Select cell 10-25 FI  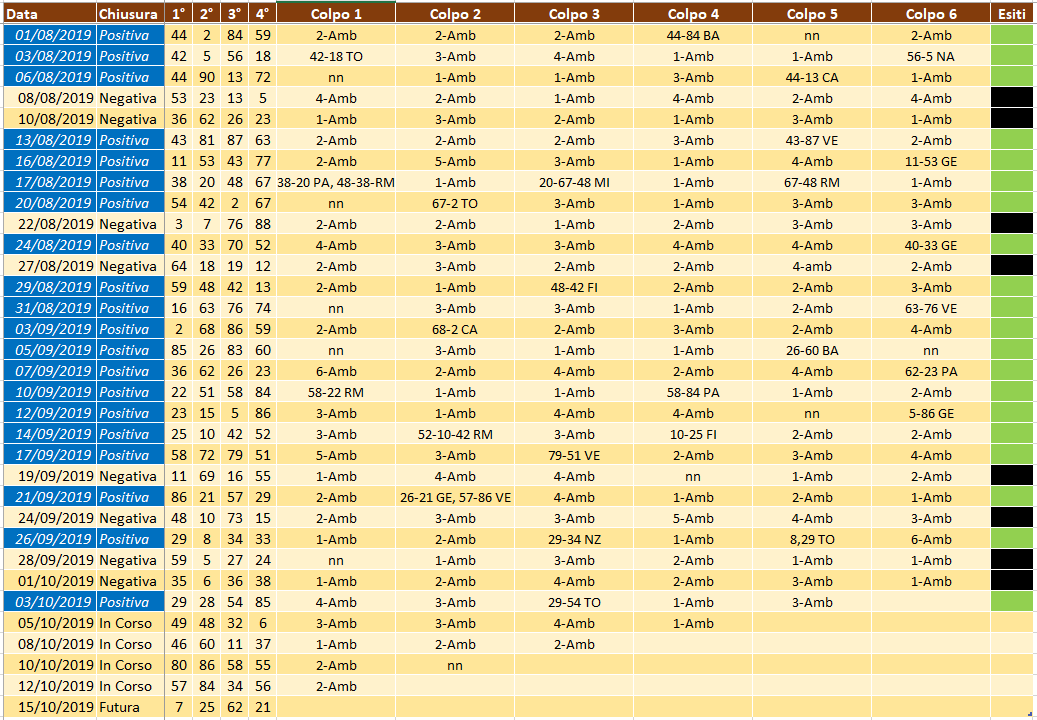pos(693,434)
